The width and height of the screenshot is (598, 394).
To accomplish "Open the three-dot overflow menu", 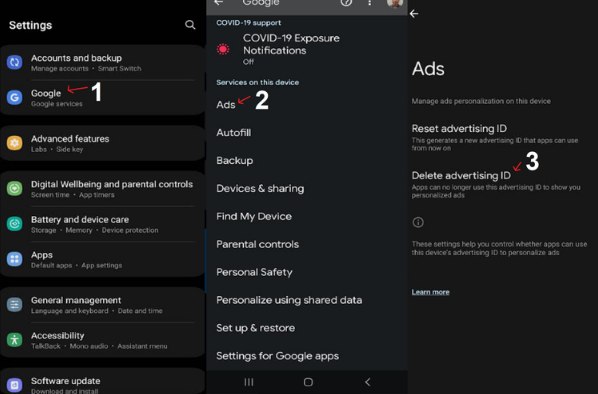I will pyautogui.click(x=369, y=2).
